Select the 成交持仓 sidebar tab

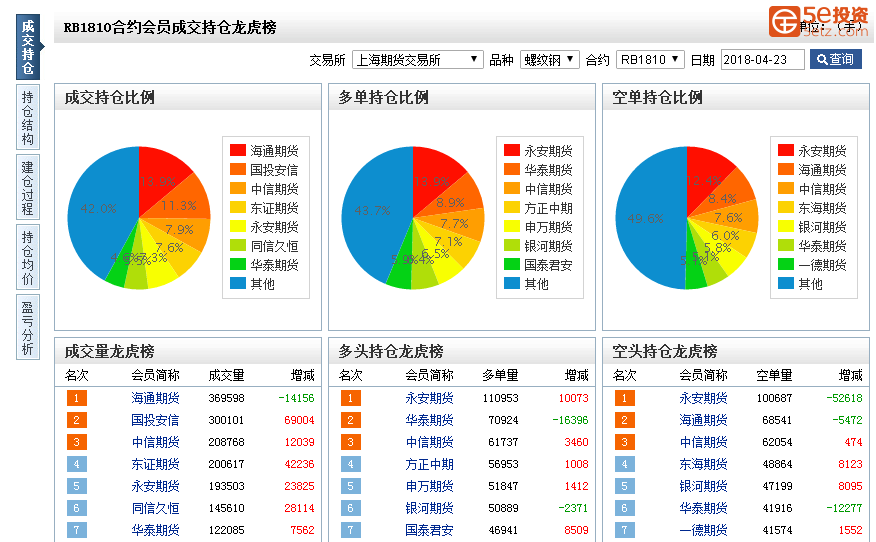28,47
